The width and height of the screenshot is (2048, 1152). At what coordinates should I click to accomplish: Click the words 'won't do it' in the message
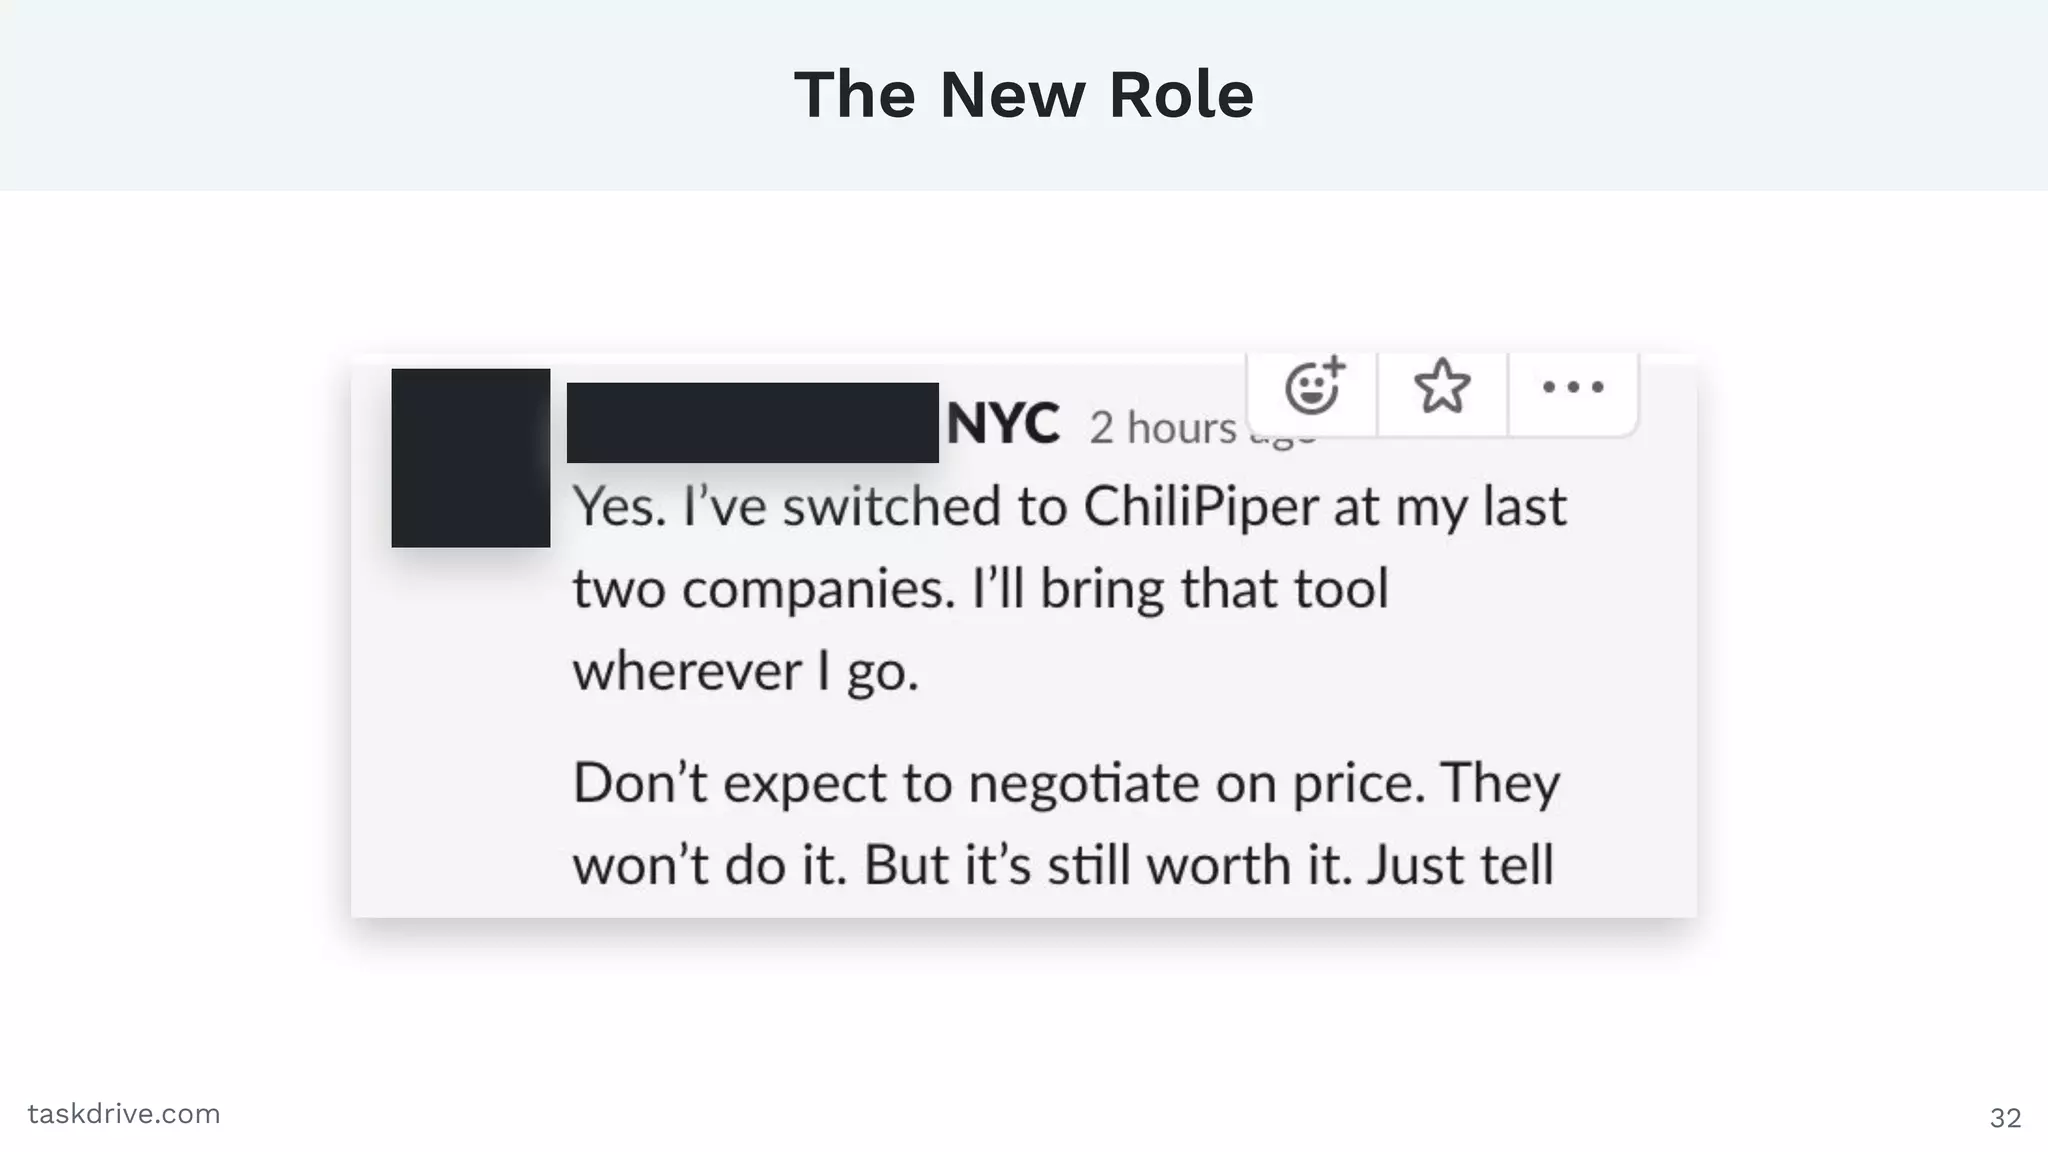709,865
